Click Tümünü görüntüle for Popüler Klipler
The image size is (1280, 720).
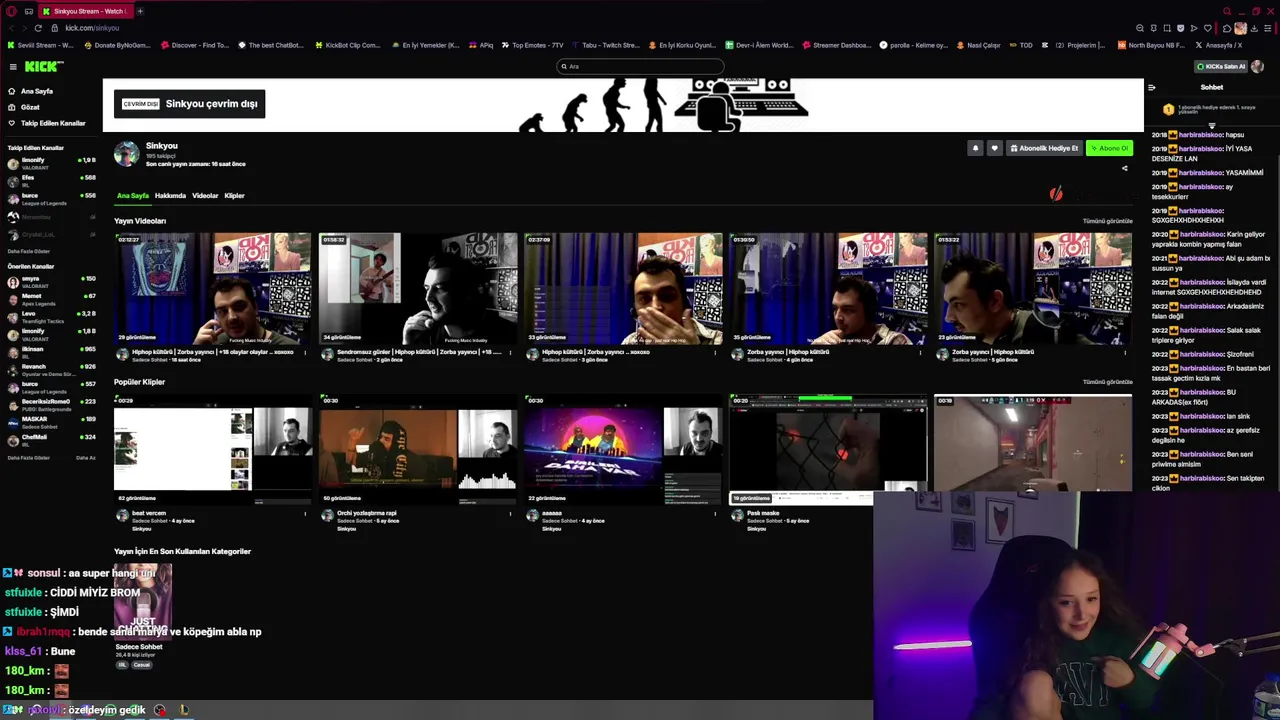[1107, 382]
